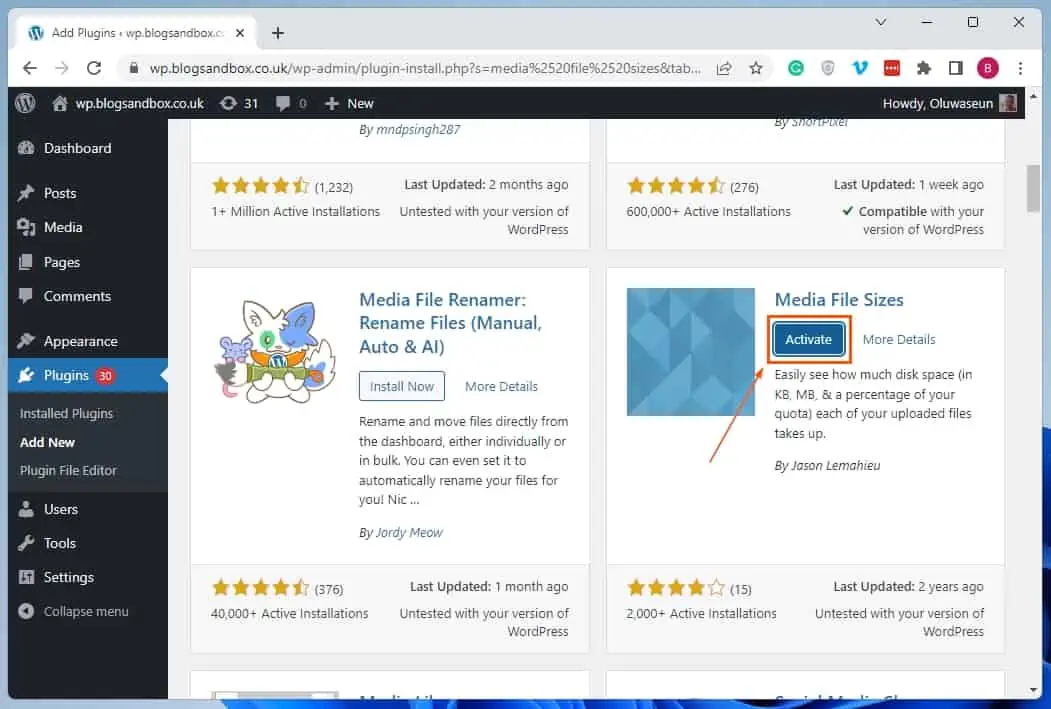Click the text '600,000+ Active Installations'

(x=708, y=211)
